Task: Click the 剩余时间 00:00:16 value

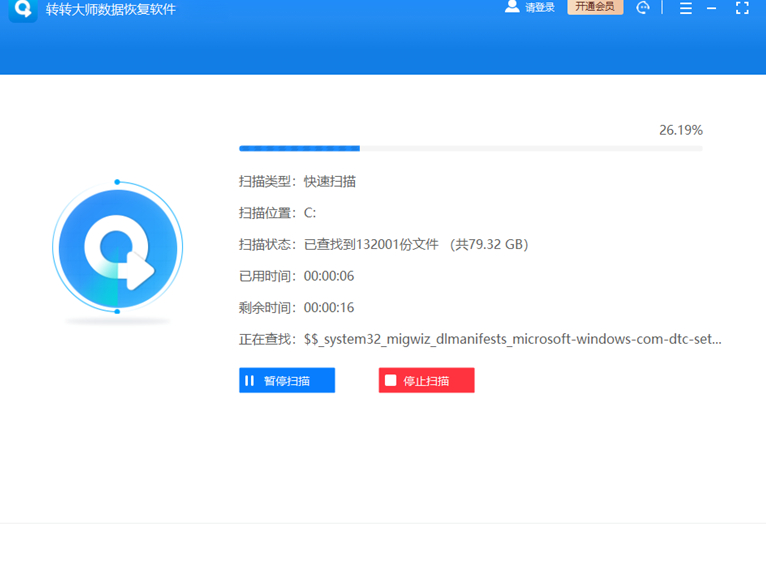Action: coord(329,307)
